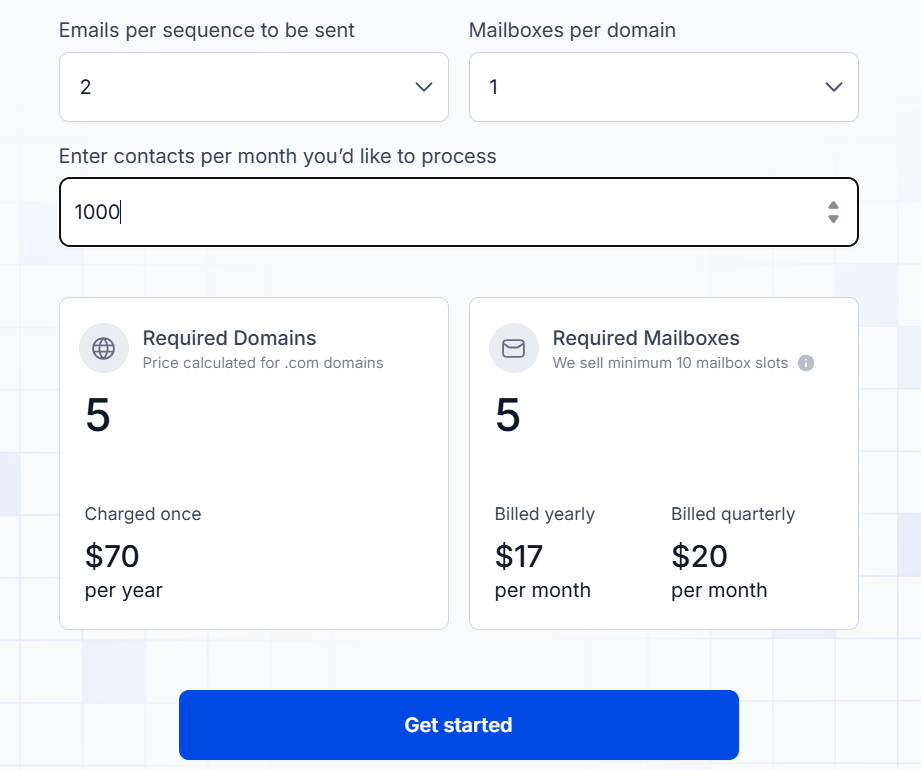Click the chevron on Mailboxes per domain dropdown
This screenshot has width=921, height=770.
[x=833, y=87]
